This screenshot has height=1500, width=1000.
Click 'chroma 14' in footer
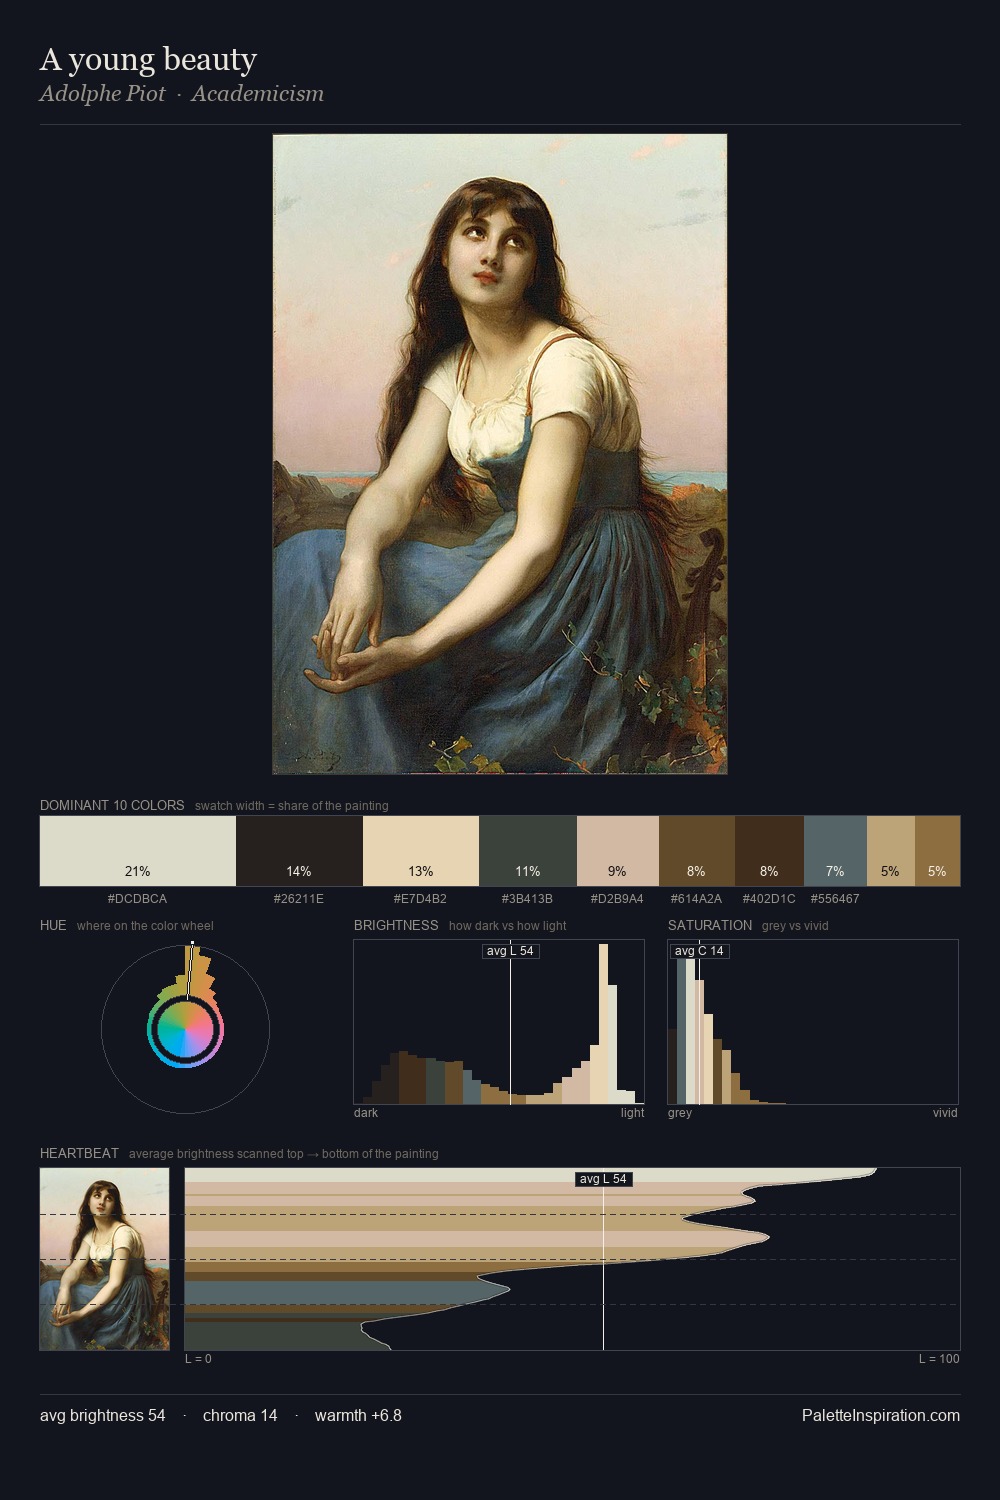pyautogui.click(x=240, y=1415)
